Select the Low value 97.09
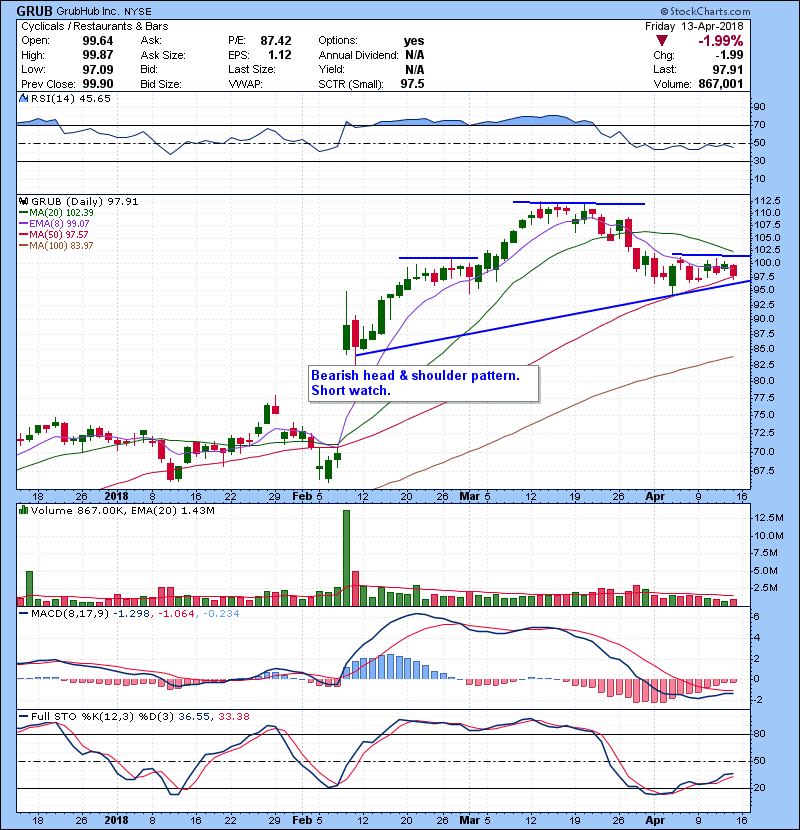The image size is (800, 830). click(98, 69)
